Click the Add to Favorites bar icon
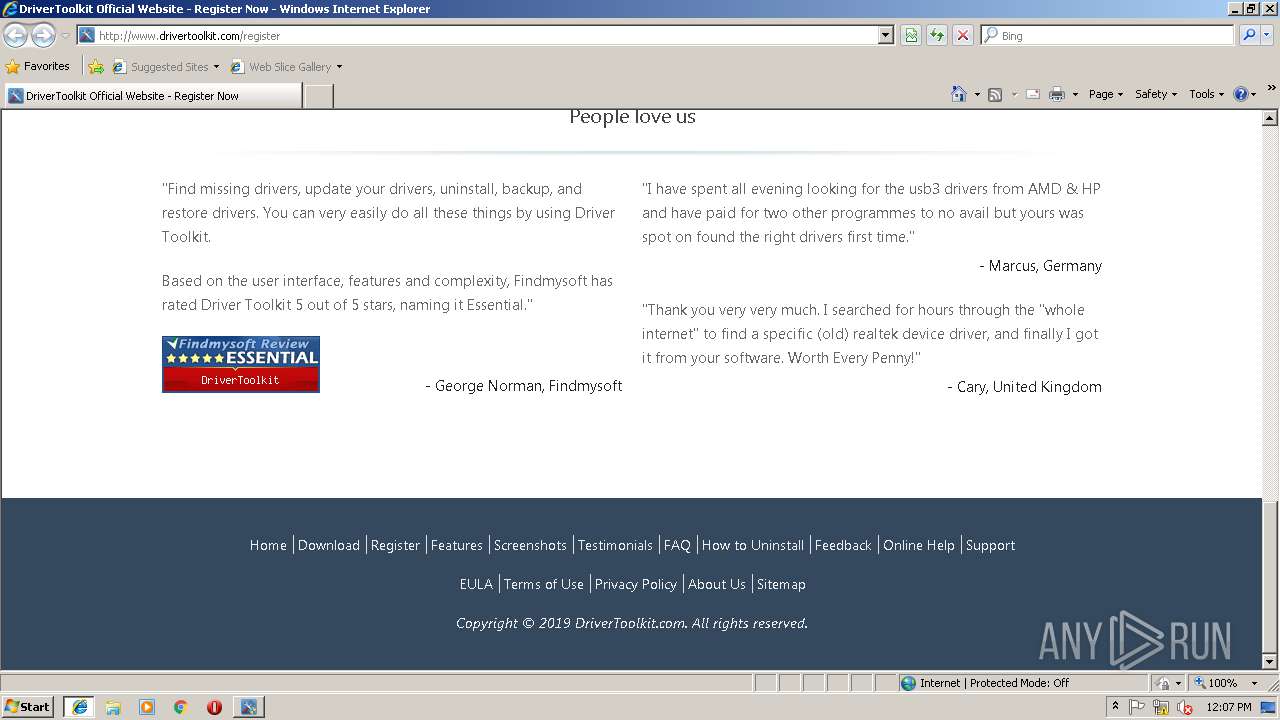The height and width of the screenshot is (720, 1280). pyautogui.click(x=95, y=67)
